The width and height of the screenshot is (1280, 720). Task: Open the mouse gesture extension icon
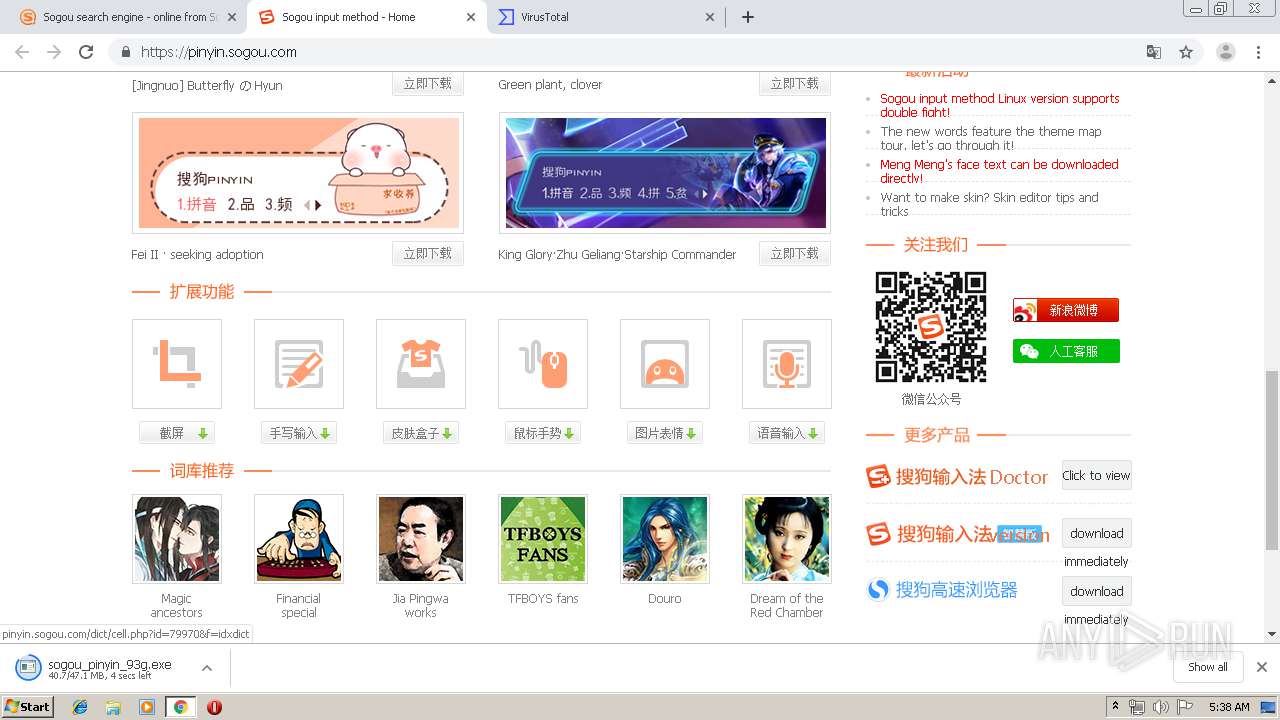point(543,364)
